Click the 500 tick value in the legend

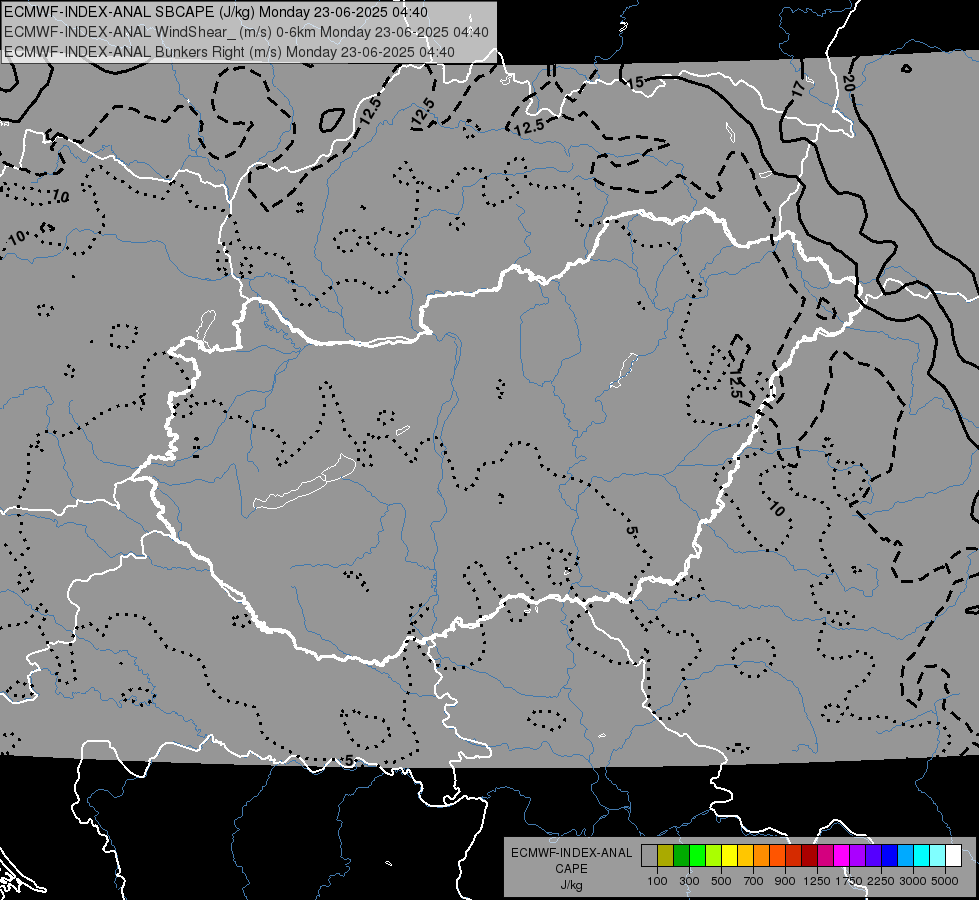[x=721, y=881]
